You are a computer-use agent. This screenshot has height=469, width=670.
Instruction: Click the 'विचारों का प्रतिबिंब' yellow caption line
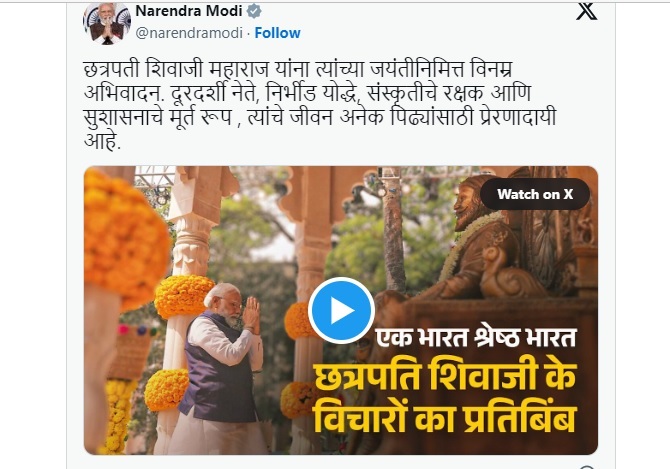[x=445, y=416]
